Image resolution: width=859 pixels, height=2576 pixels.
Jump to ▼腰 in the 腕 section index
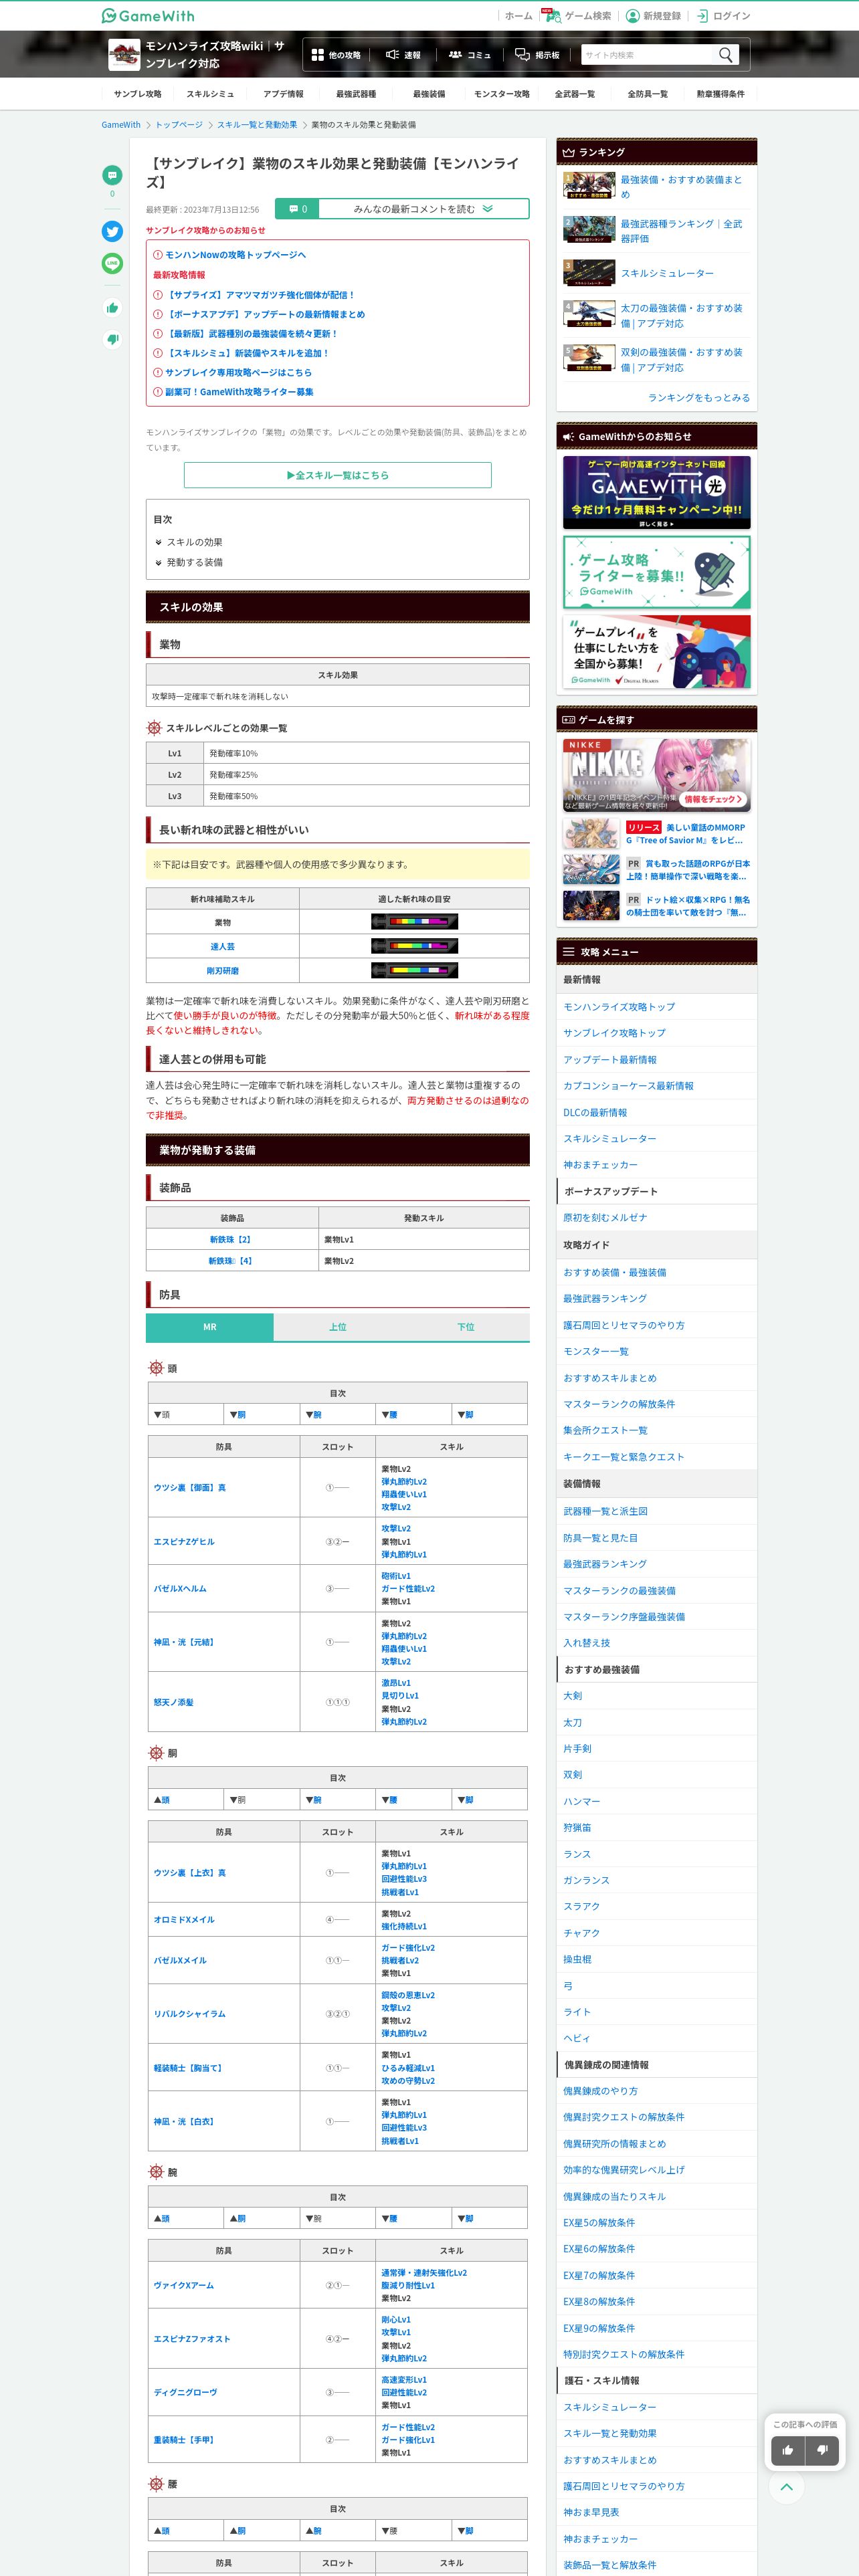pos(390,2218)
